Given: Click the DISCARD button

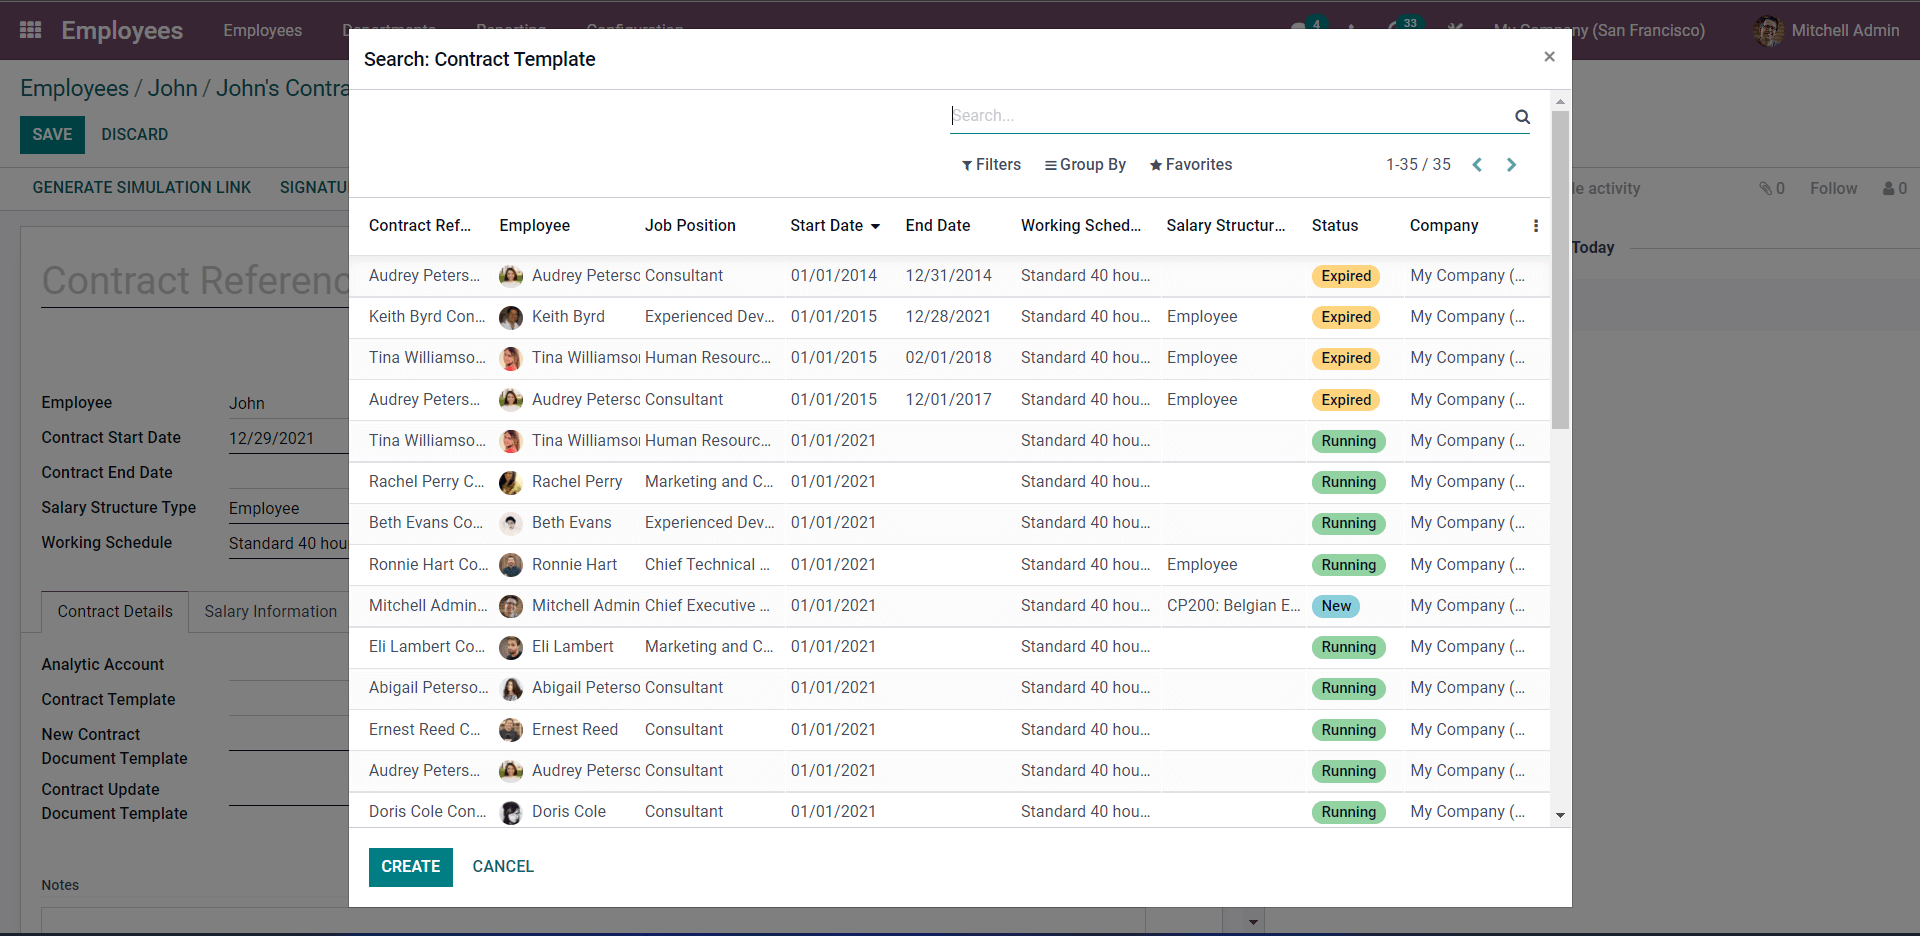Looking at the screenshot, I should pos(134,135).
